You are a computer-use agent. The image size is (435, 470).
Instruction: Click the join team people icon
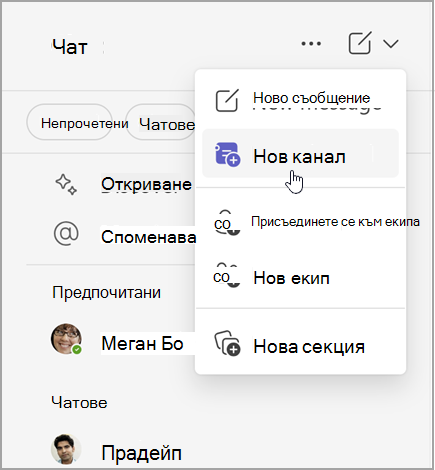point(227,223)
